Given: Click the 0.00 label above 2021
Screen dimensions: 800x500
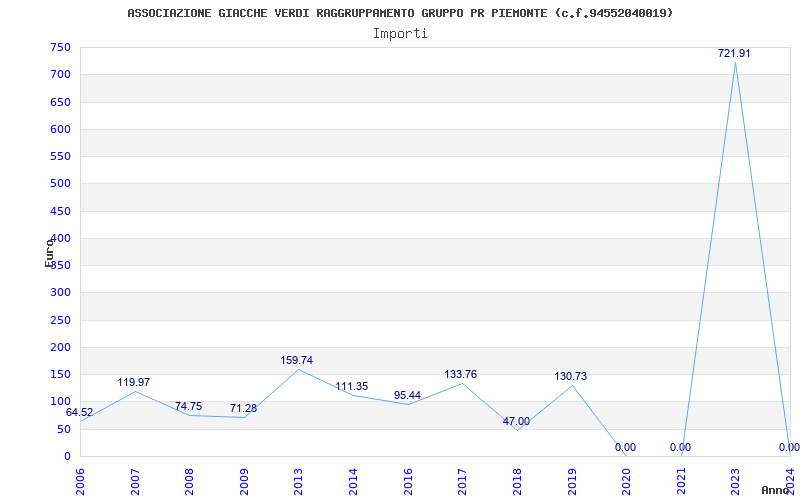Looking at the screenshot, I should pyautogui.click(x=681, y=447).
